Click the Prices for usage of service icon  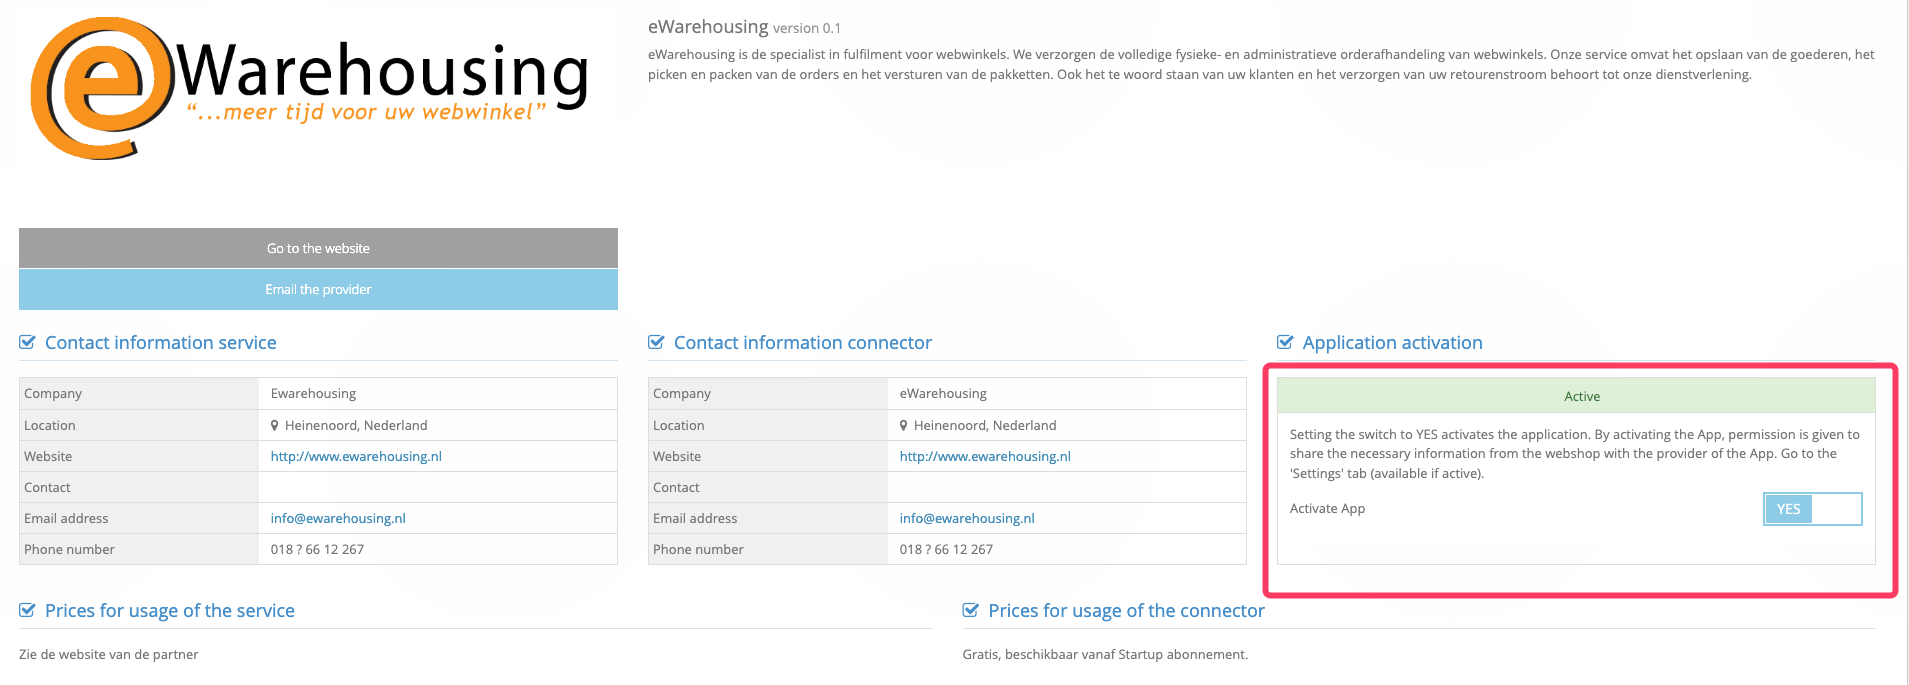point(28,611)
